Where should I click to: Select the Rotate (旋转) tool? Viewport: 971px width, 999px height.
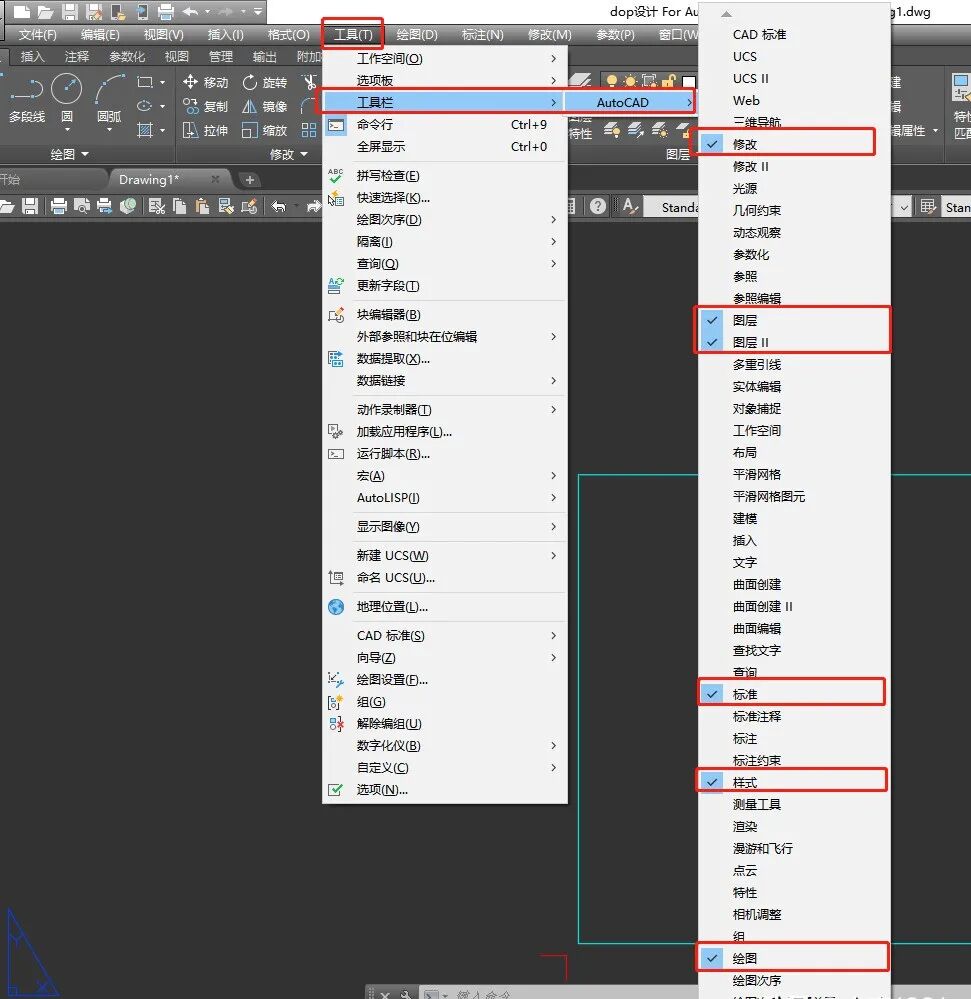pyautogui.click(x=264, y=82)
